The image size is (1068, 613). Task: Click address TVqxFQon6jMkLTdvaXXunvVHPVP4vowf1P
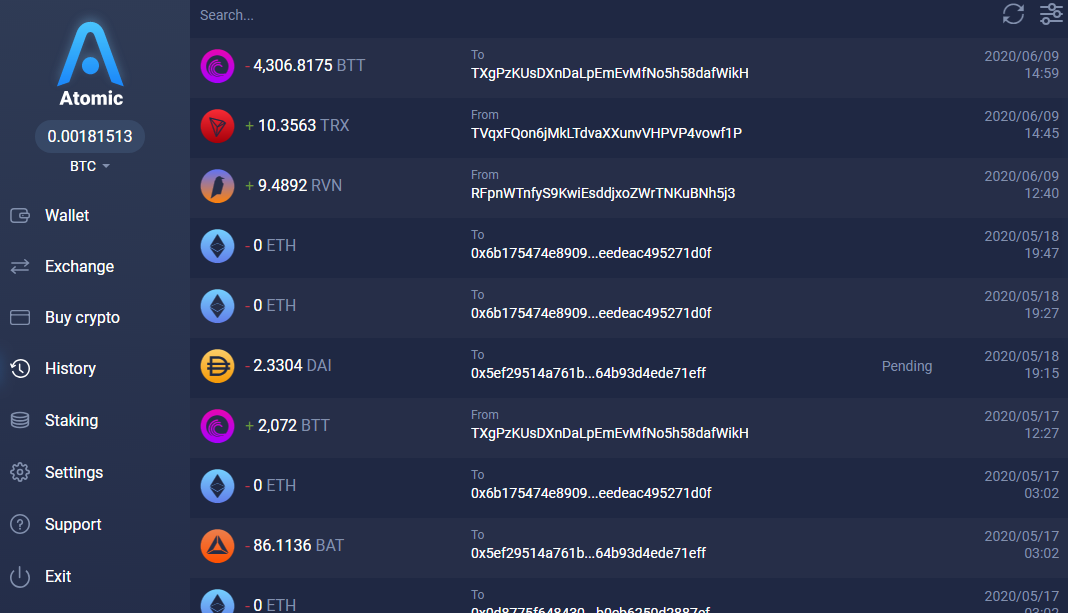tap(606, 133)
